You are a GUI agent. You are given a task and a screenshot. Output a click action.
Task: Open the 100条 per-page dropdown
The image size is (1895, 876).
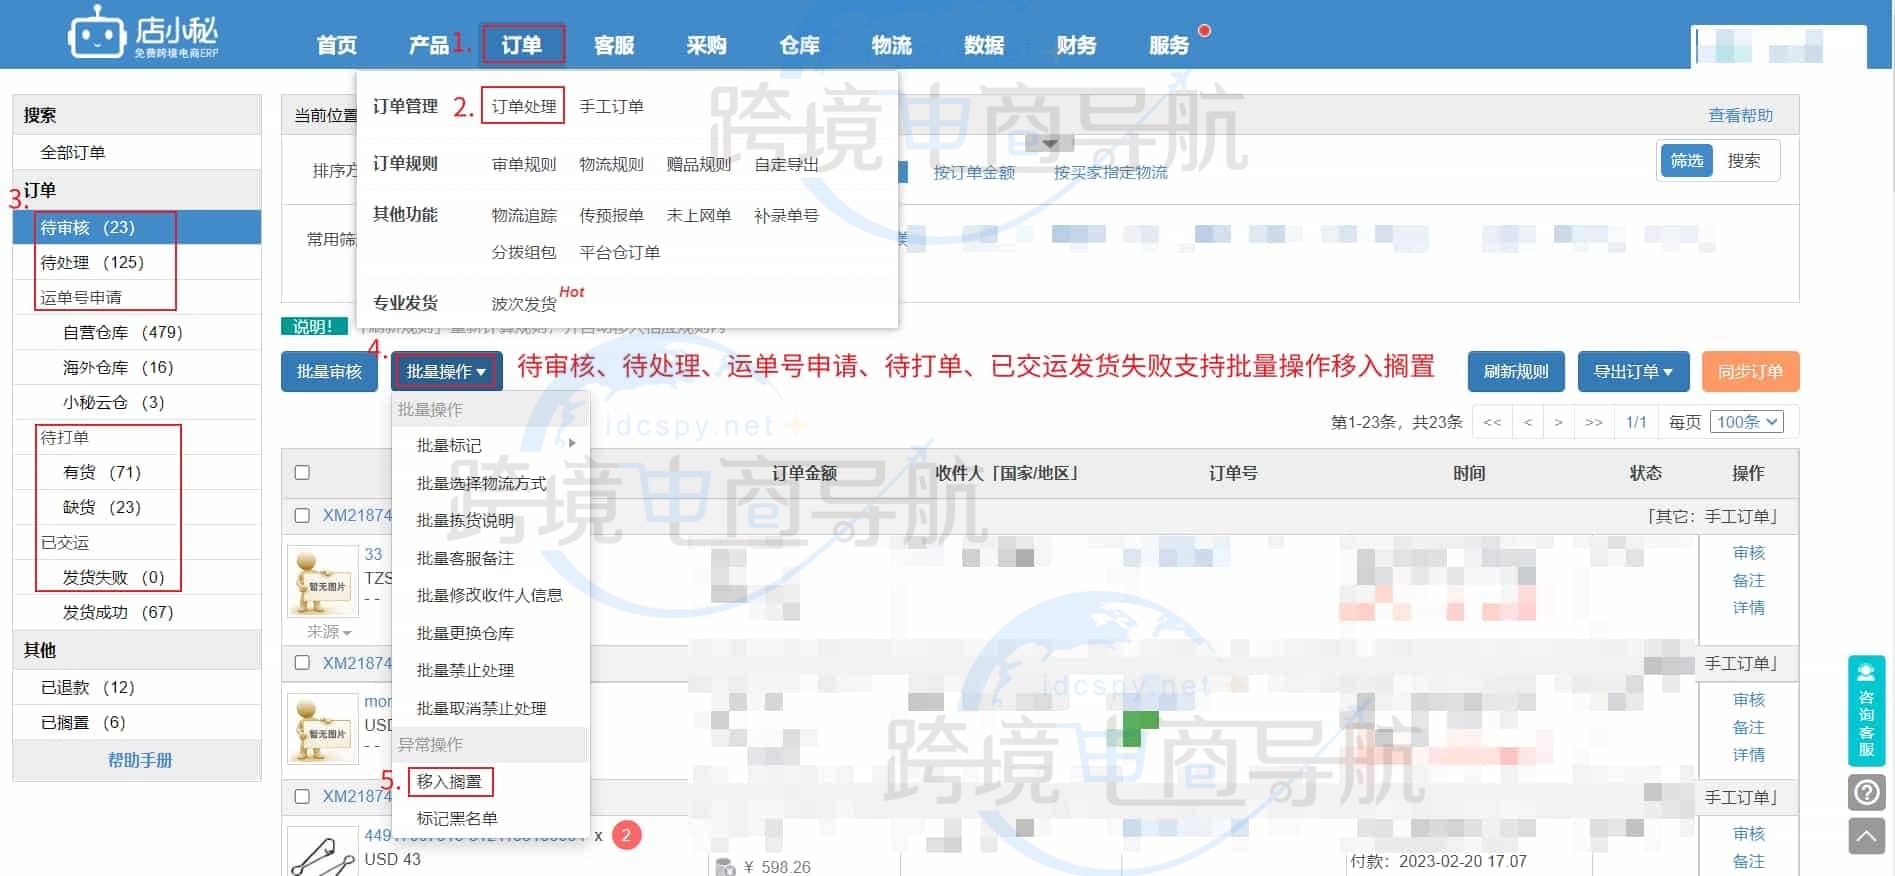pos(1746,422)
